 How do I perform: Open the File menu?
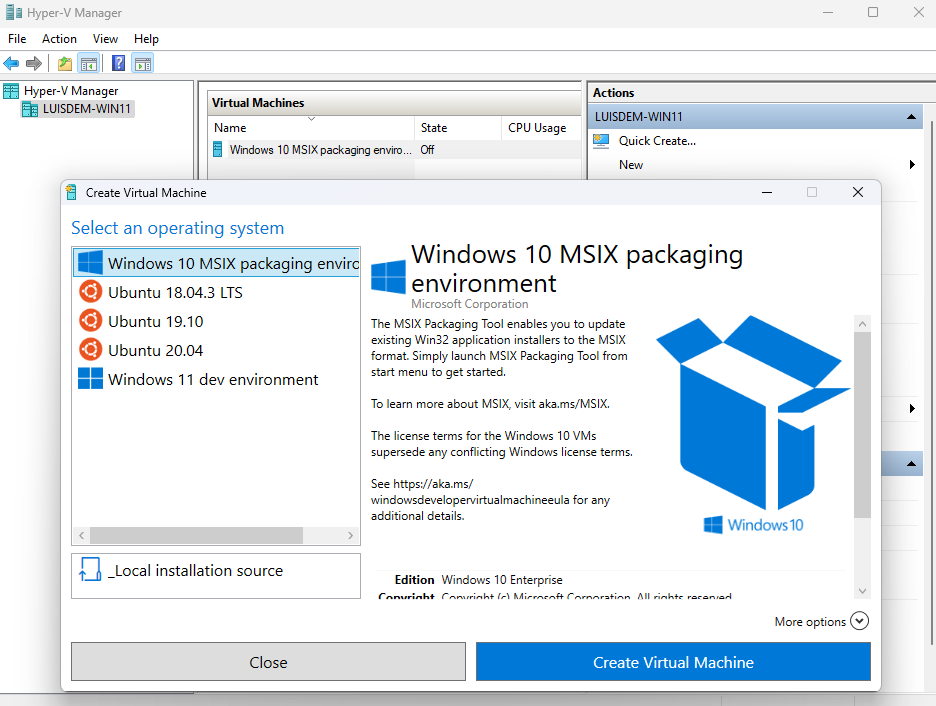17,39
